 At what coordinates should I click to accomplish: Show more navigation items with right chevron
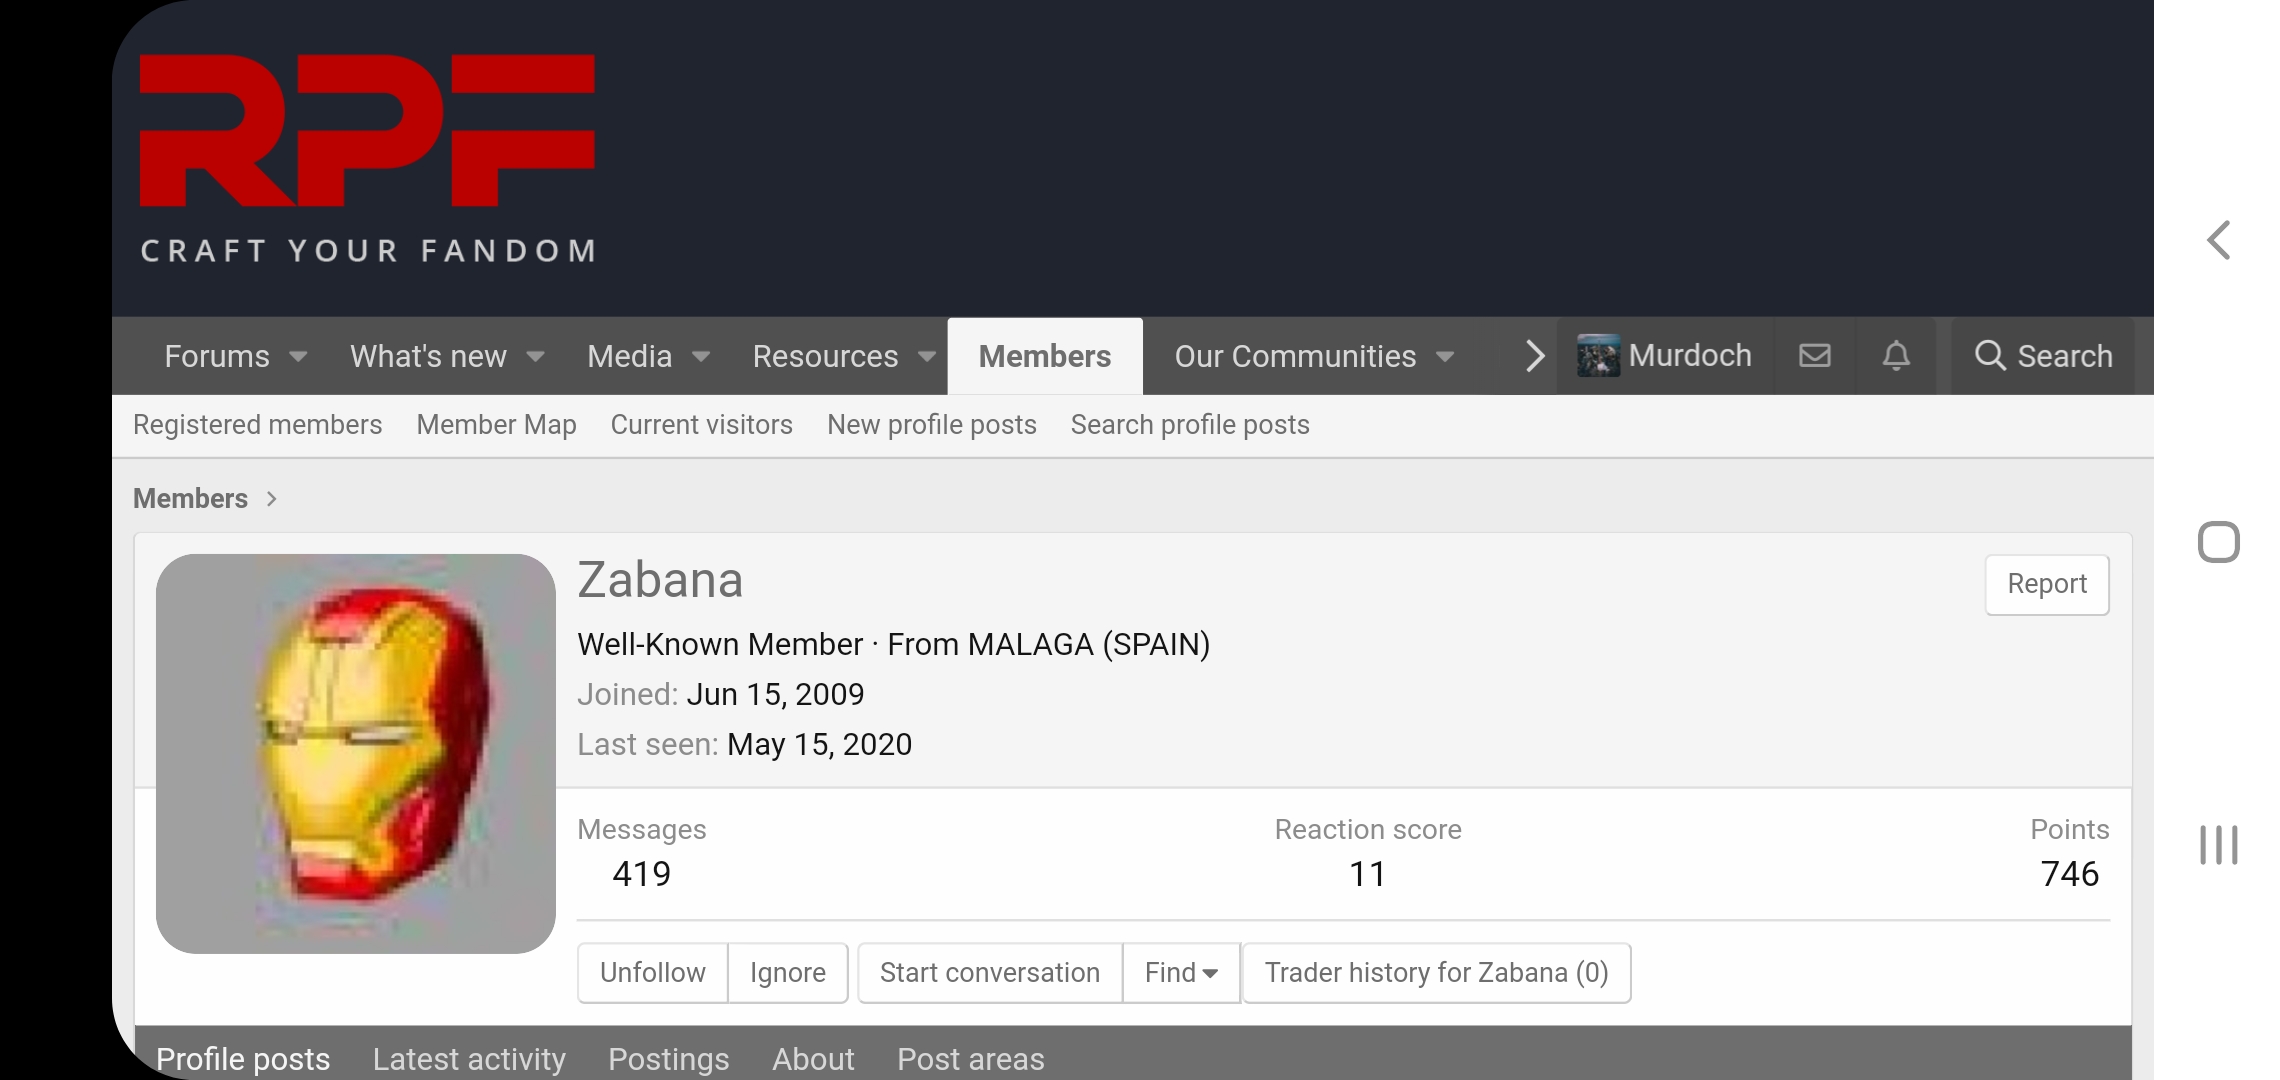coord(1534,356)
